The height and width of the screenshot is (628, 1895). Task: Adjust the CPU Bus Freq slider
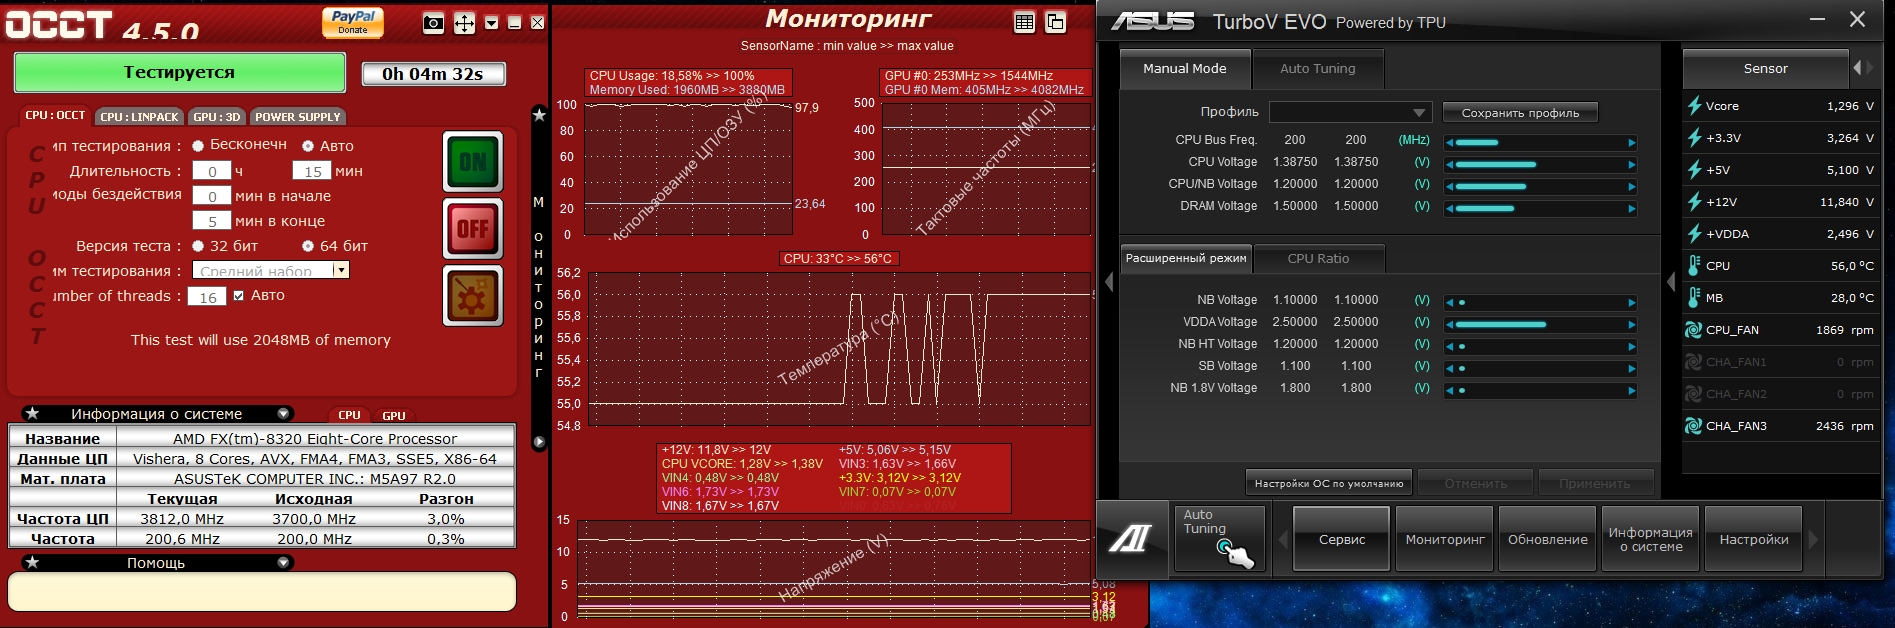[1540, 142]
